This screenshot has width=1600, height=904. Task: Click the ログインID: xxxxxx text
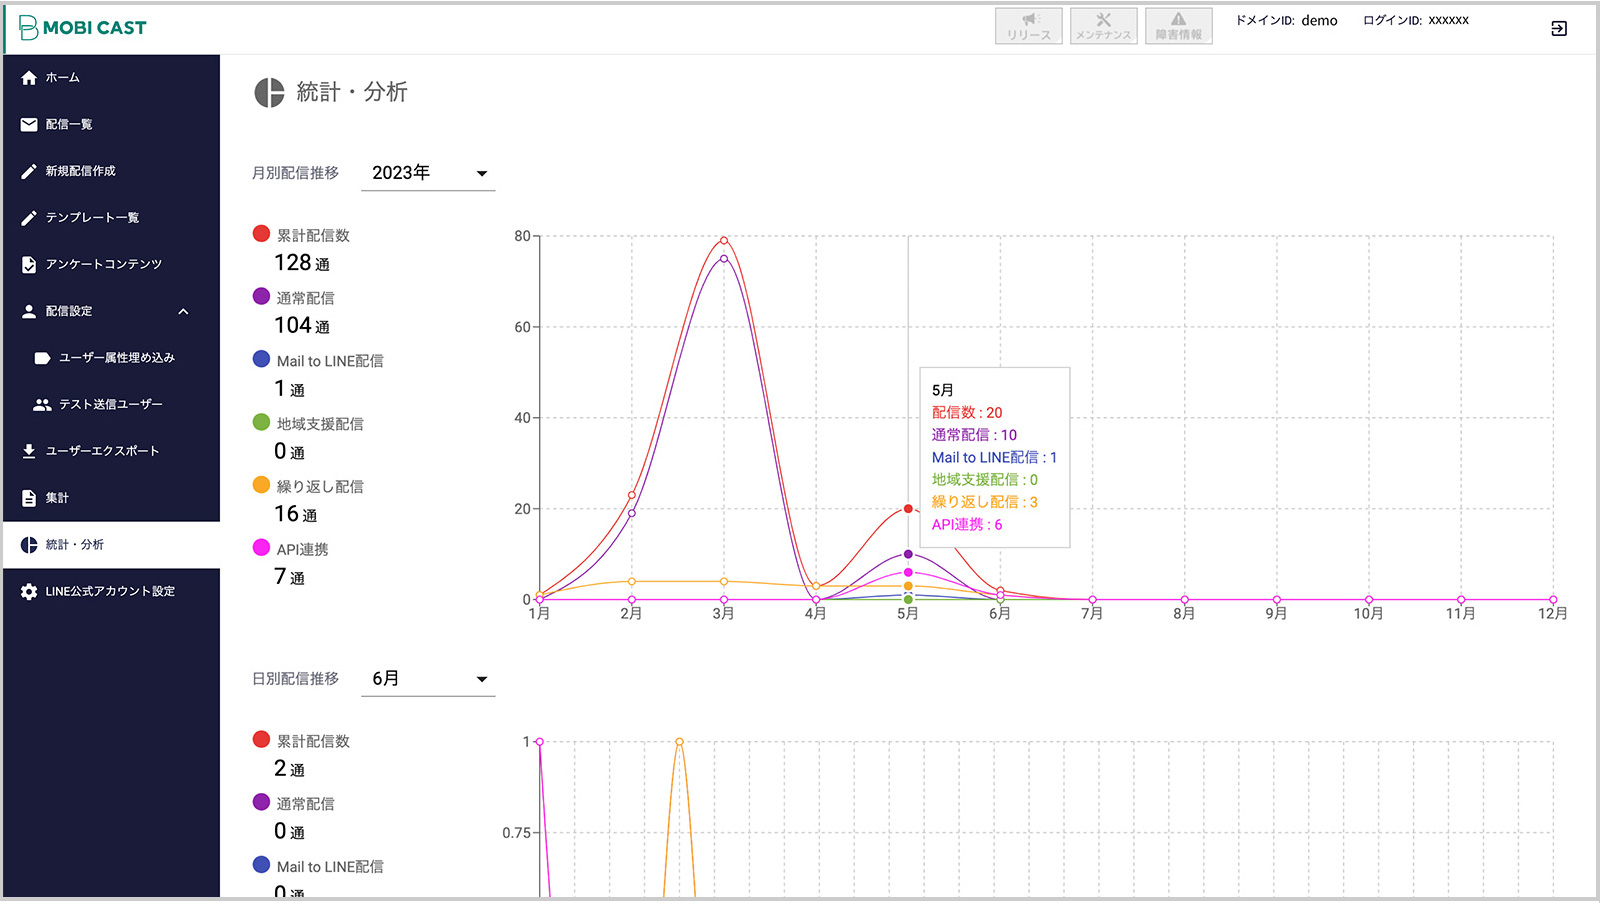tap(1416, 21)
